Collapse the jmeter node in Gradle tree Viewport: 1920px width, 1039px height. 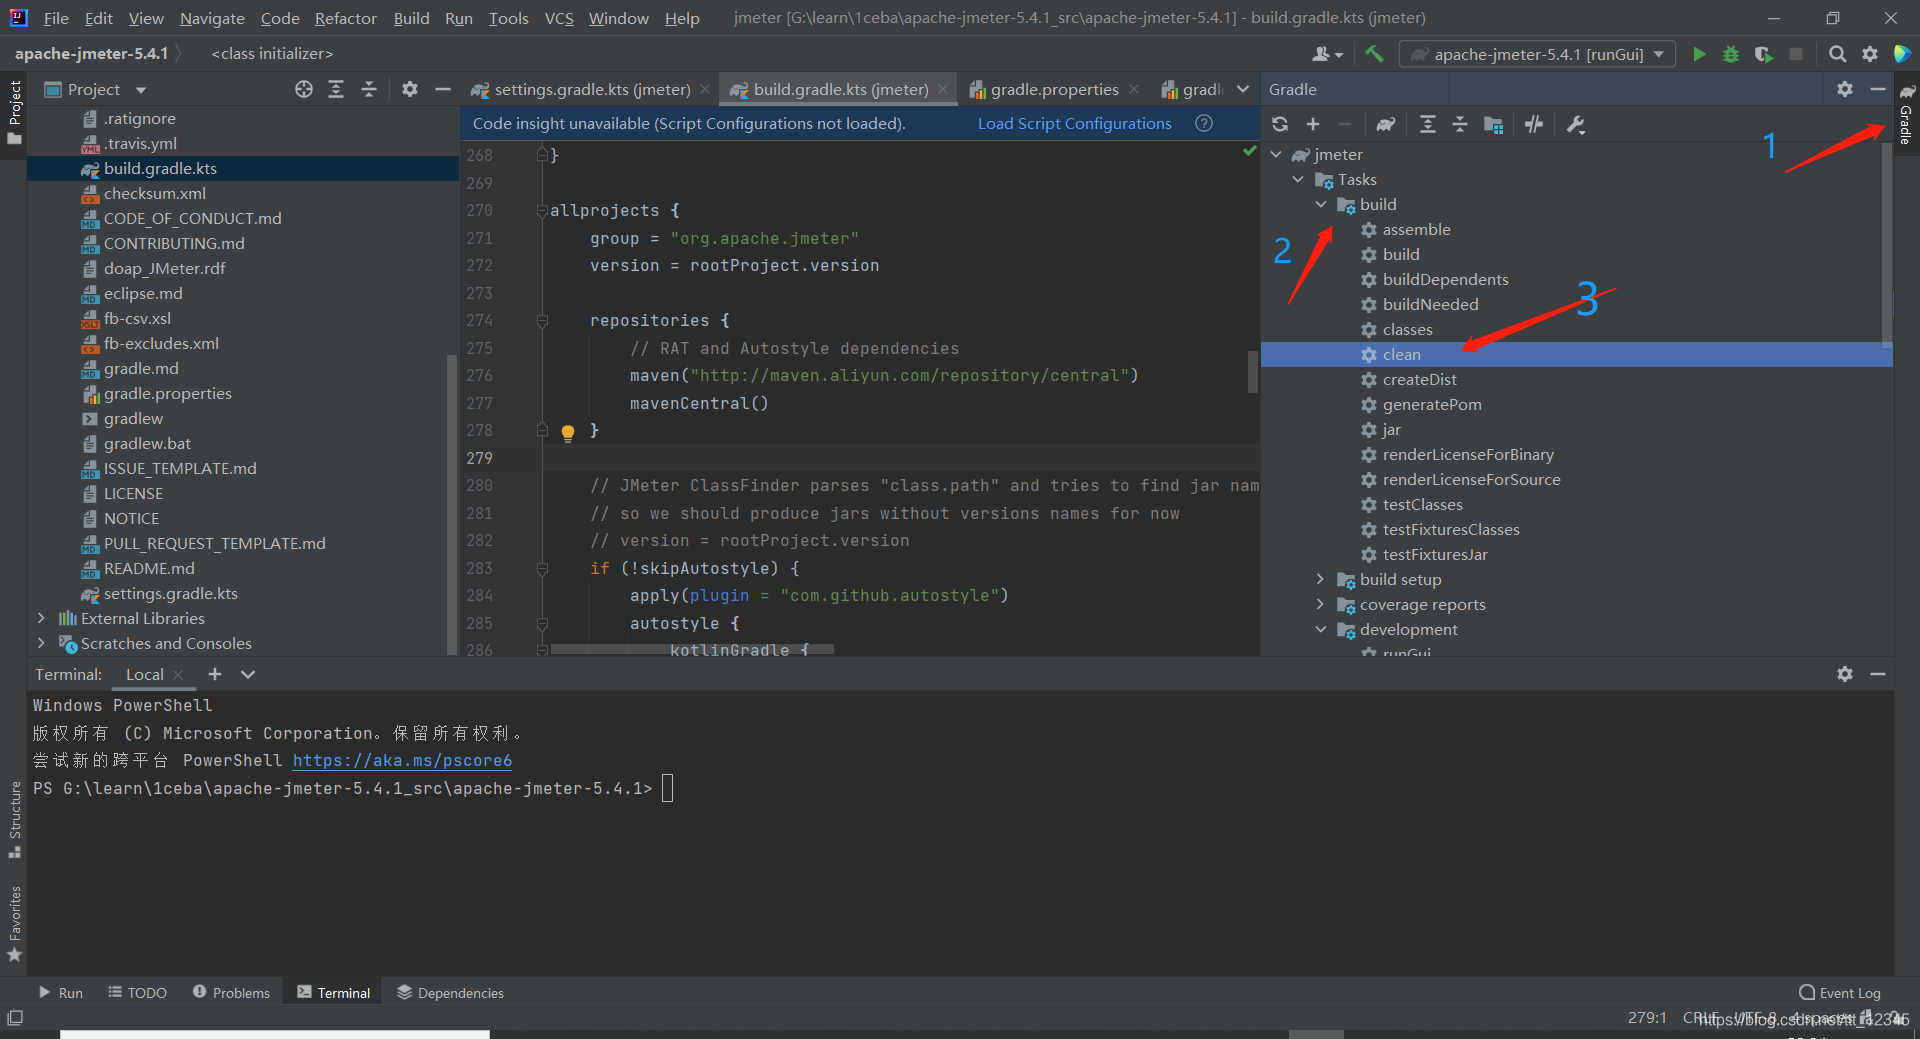click(1277, 154)
